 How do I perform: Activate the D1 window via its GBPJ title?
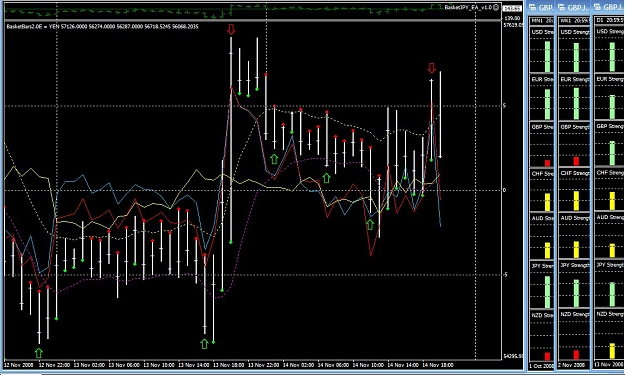(x=613, y=8)
